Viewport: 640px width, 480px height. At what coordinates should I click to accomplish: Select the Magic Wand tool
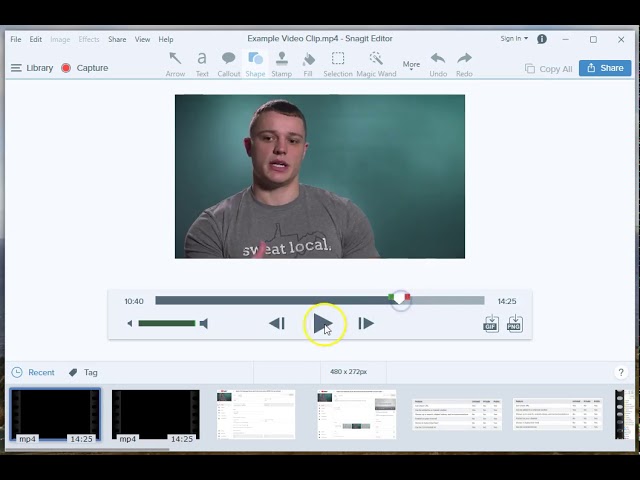point(376,64)
